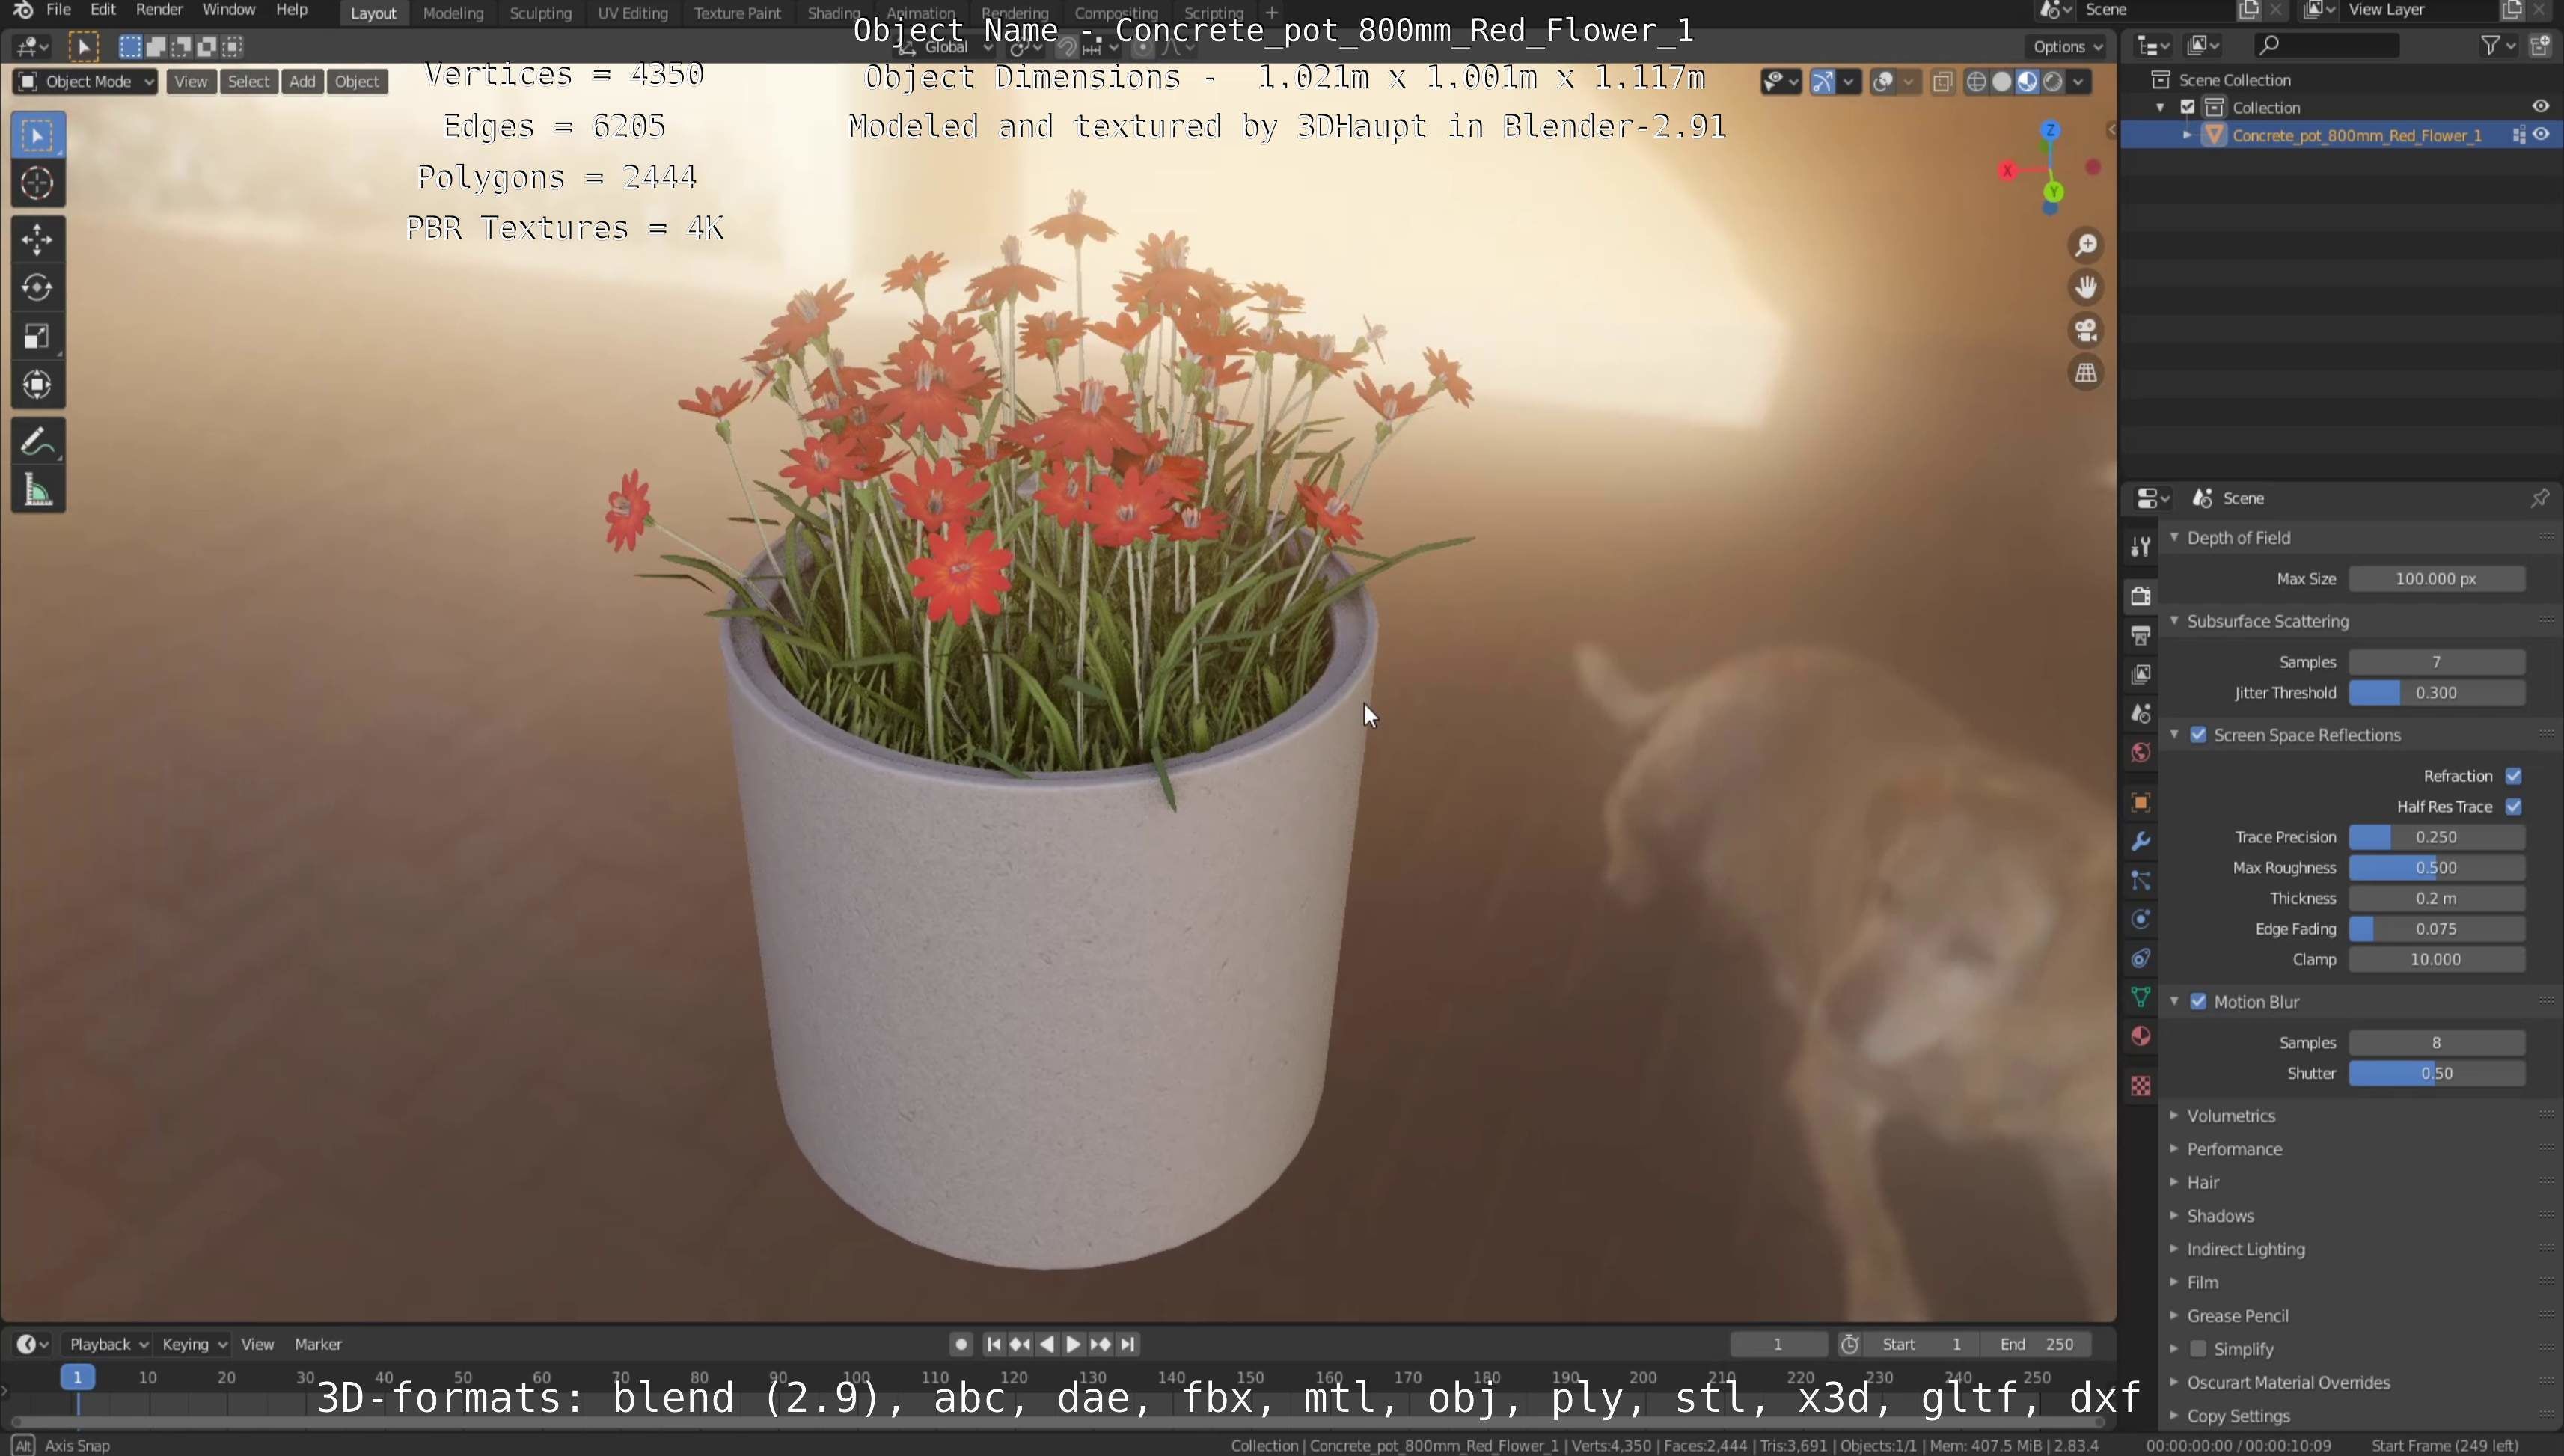This screenshot has width=2564, height=1456.
Task: Toggle the Motion Blur checkbox
Action: (x=2198, y=1002)
